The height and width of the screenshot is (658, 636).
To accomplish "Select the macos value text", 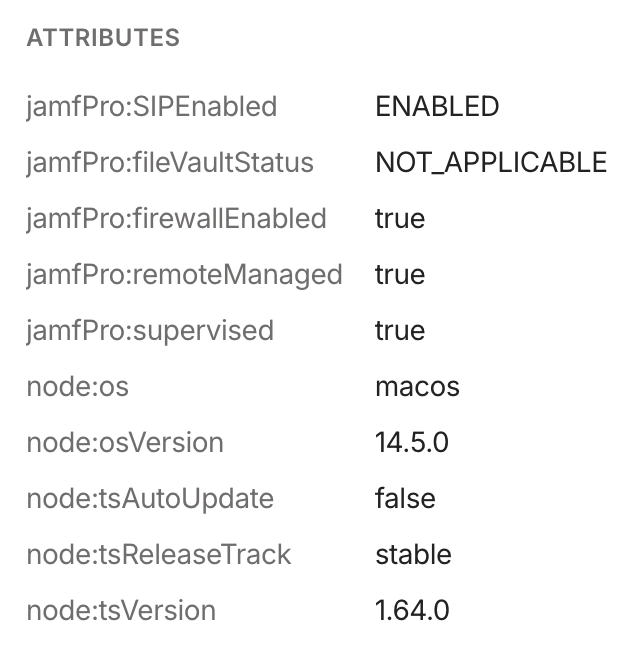I will [x=417, y=386].
